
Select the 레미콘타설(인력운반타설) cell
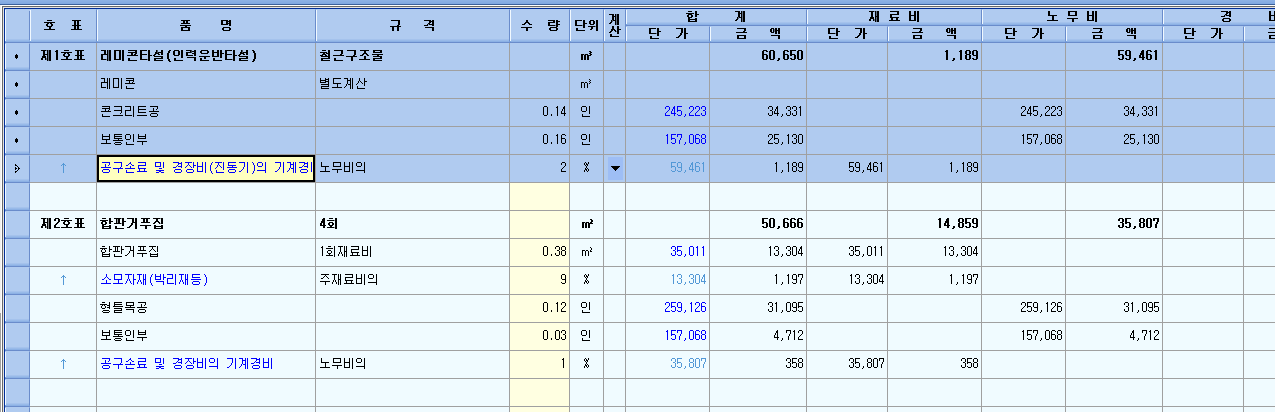206,56
